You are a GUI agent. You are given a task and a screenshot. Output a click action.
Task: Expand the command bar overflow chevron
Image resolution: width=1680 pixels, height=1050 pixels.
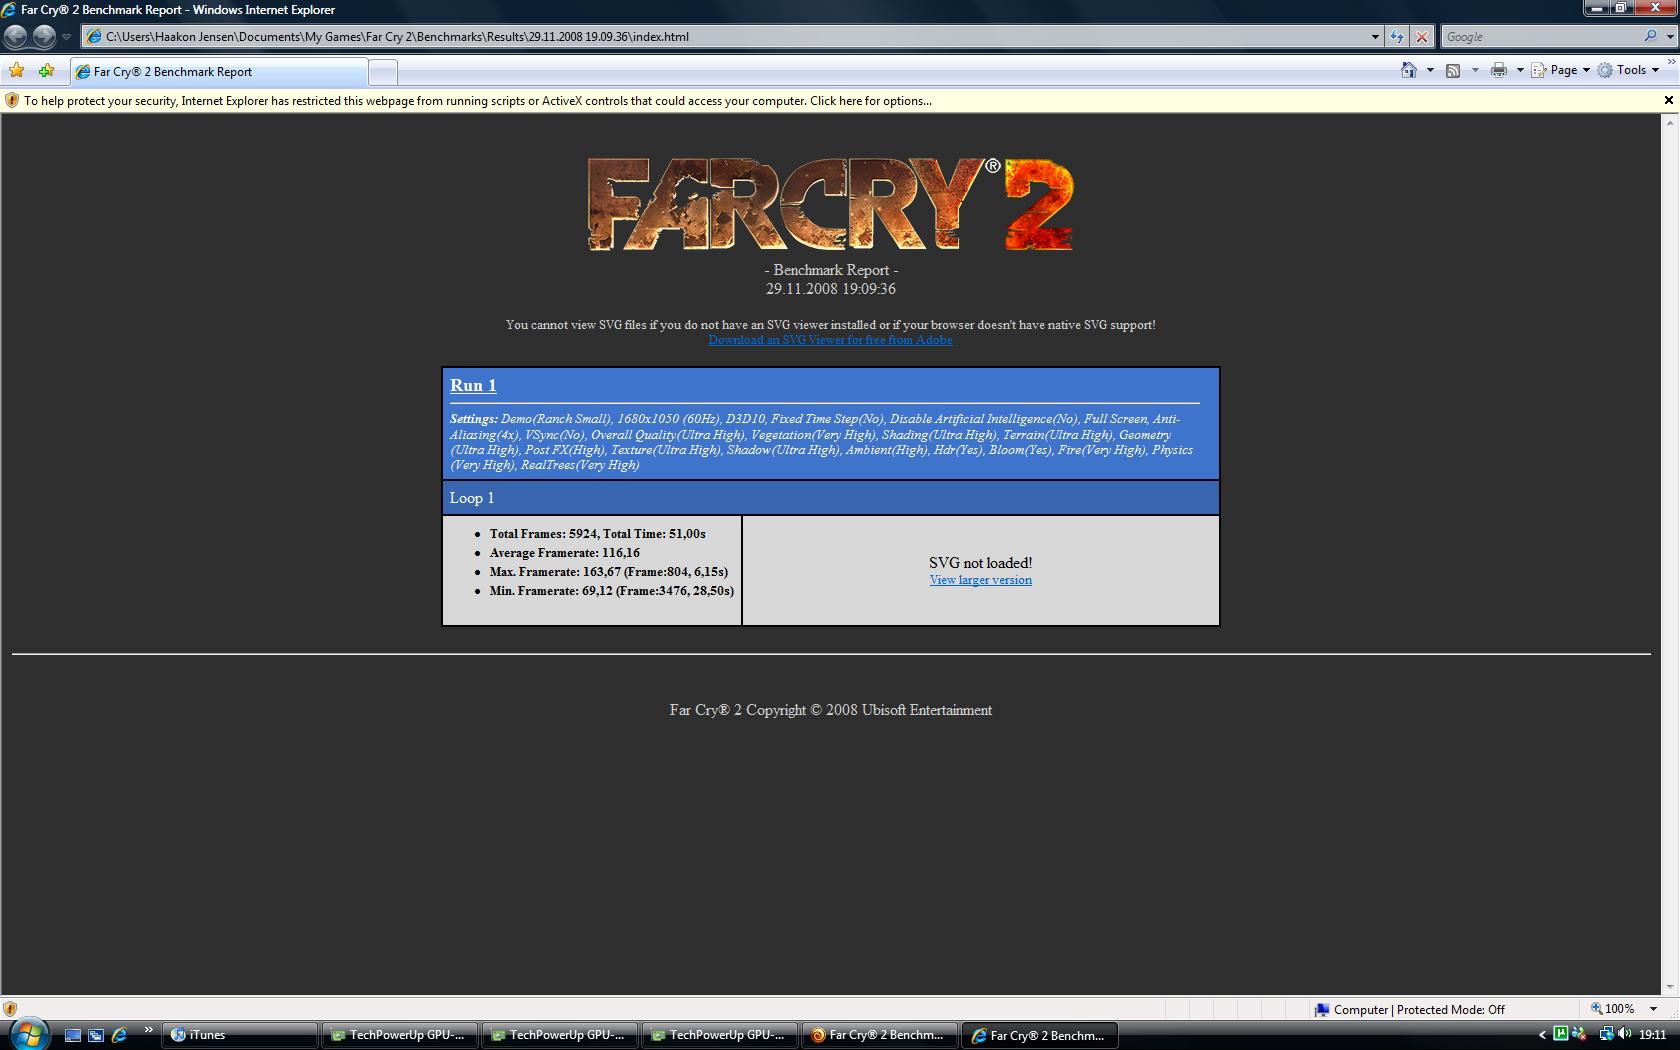pos(1671,63)
